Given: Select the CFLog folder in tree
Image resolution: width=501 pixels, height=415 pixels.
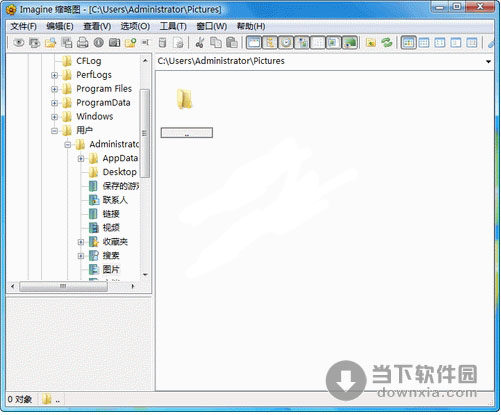Looking at the screenshot, I should (89, 61).
